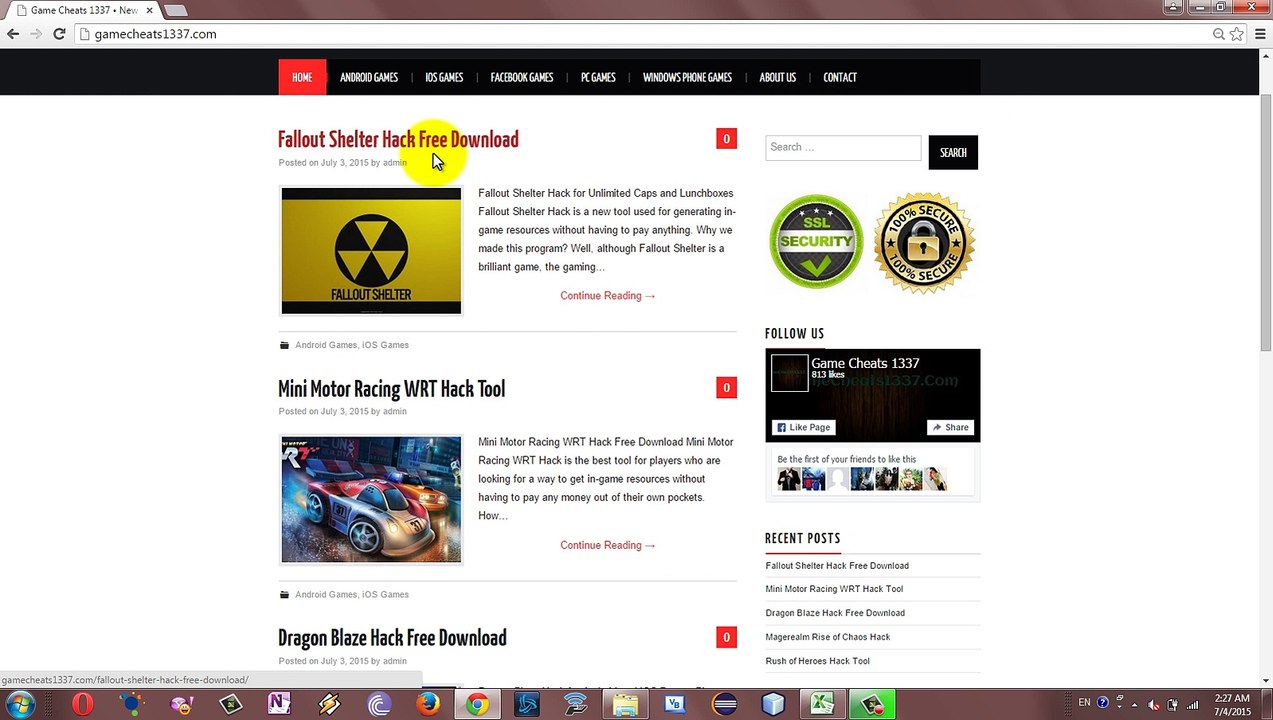Screen dimensions: 1273x720
Task: Click the zoom magnifier icon in address bar
Action: click(1219, 34)
